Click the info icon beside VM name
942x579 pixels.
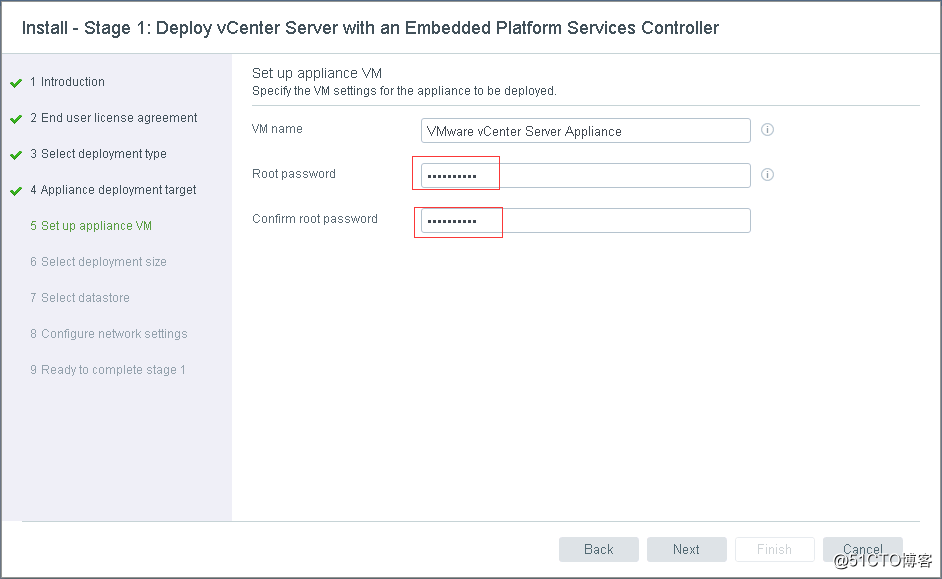pos(767,129)
